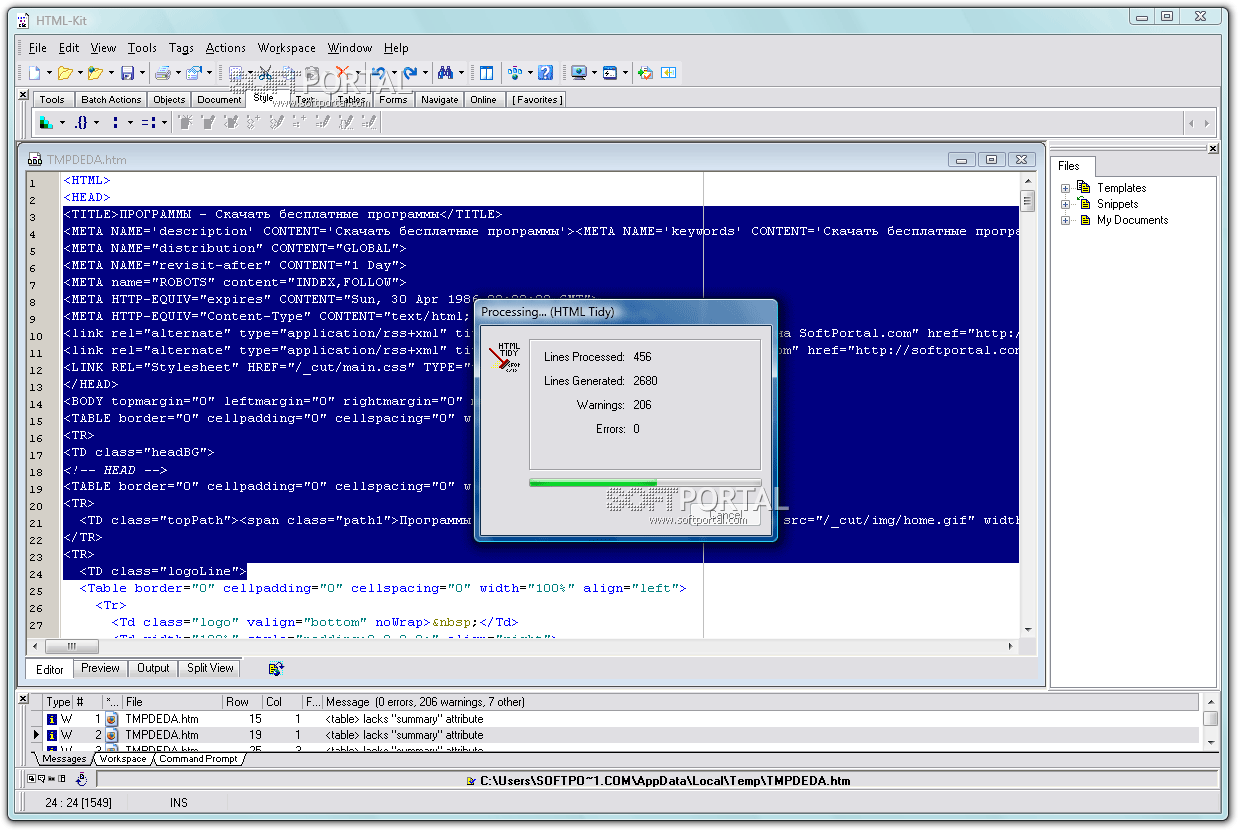The width and height of the screenshot is (1240, 832).
Task: Sort messages by File column header
Action: click(x=172, y=702)
